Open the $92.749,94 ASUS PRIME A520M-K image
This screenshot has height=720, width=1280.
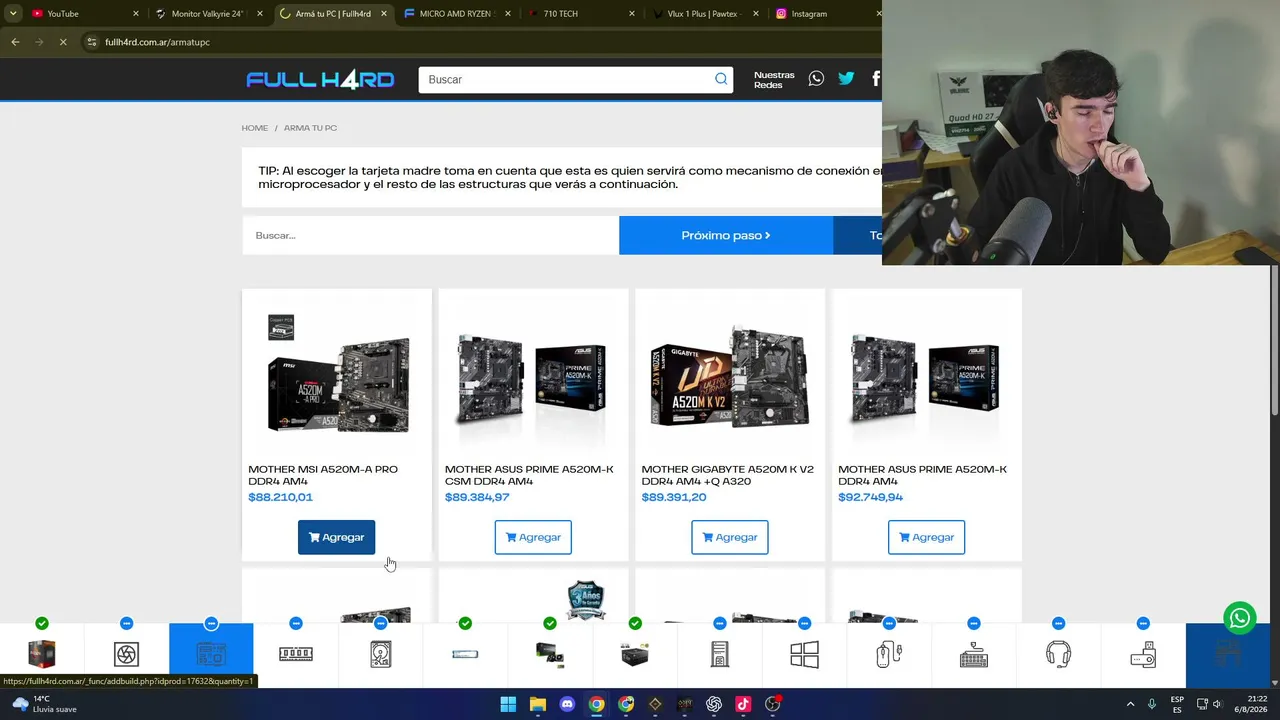click(x=926, y=378)
